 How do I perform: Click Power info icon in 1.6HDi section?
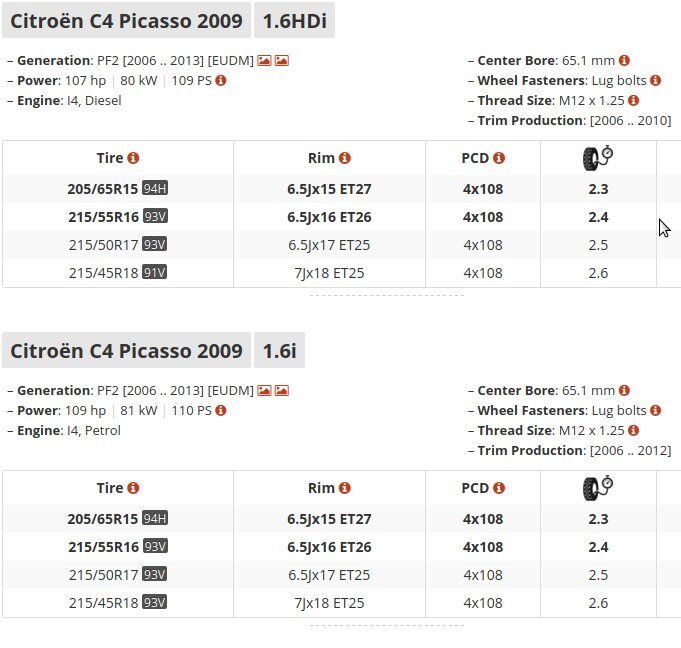pos(221,80)
